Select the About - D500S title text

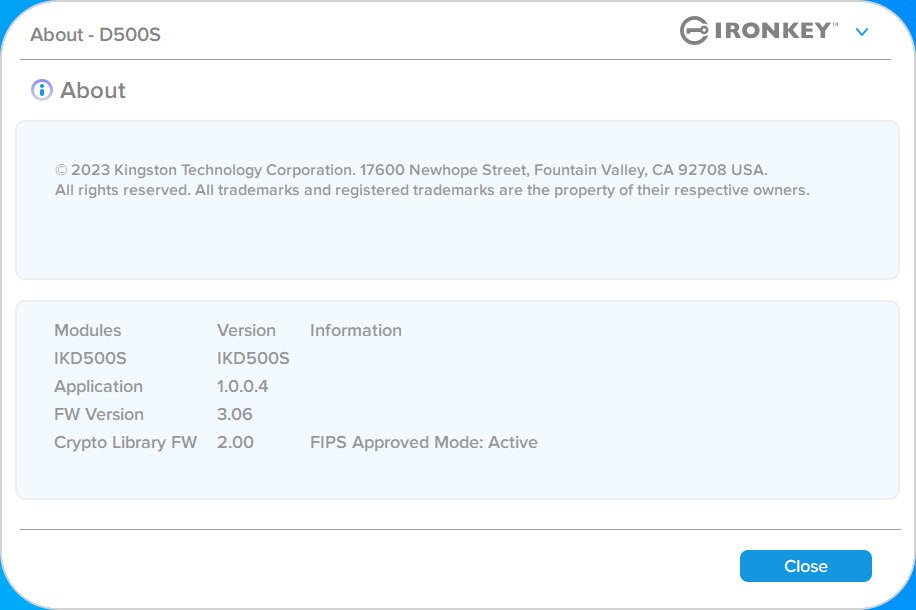click(95, 34)
